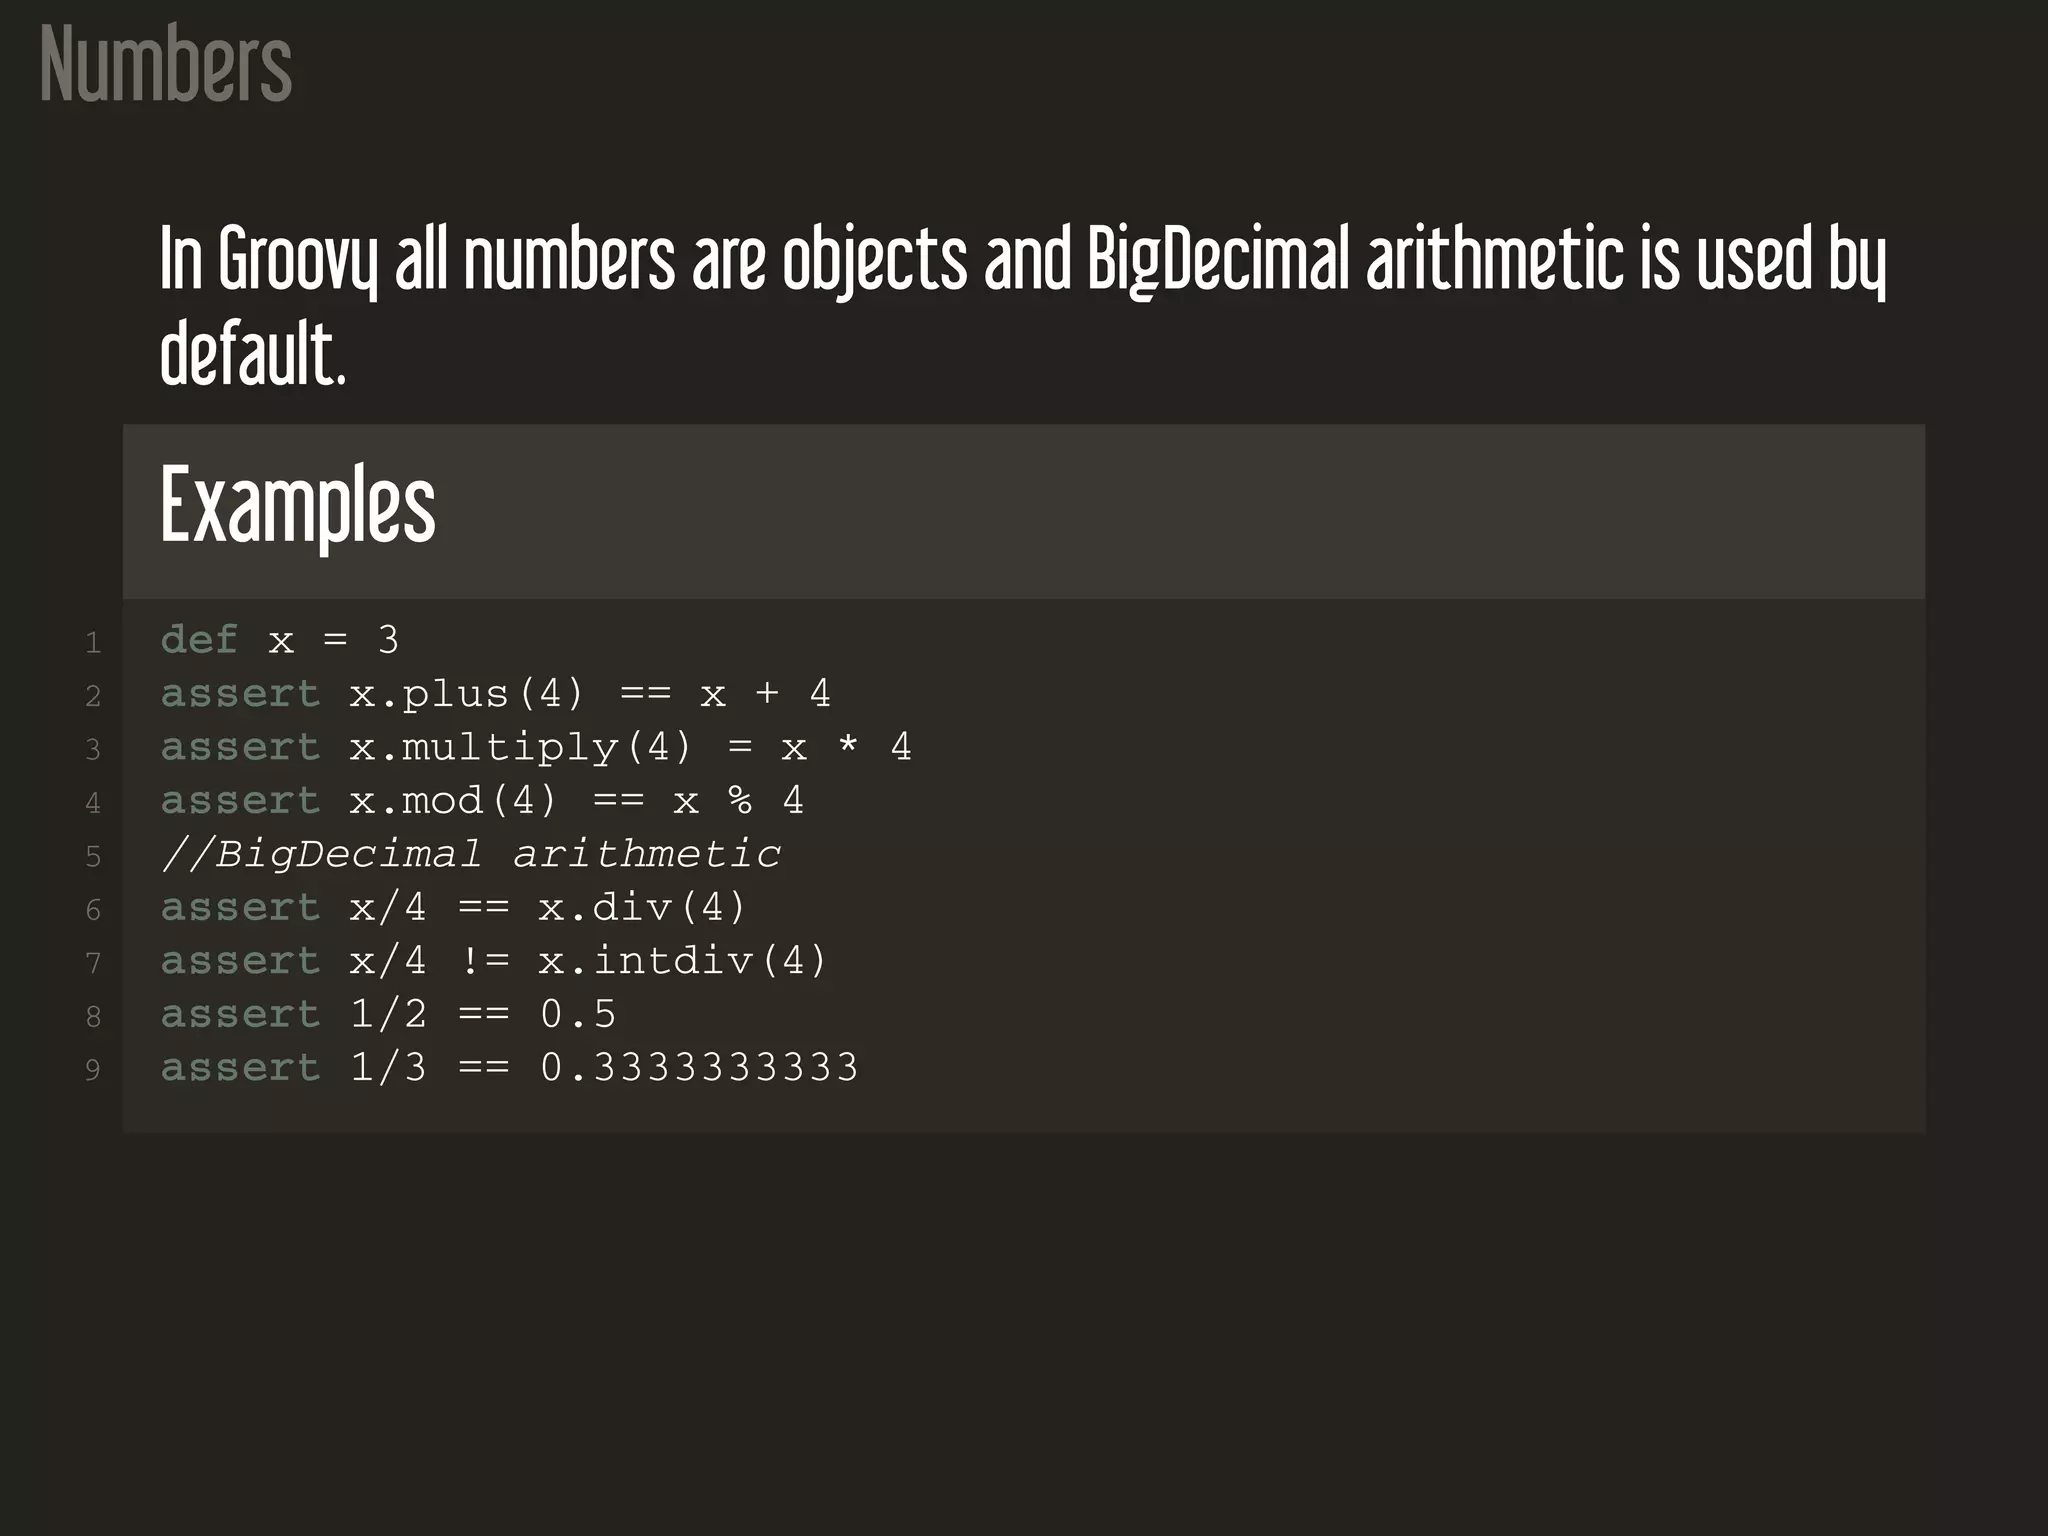
Task: Select code line "def x = 3"
Action: pos(280,640)
